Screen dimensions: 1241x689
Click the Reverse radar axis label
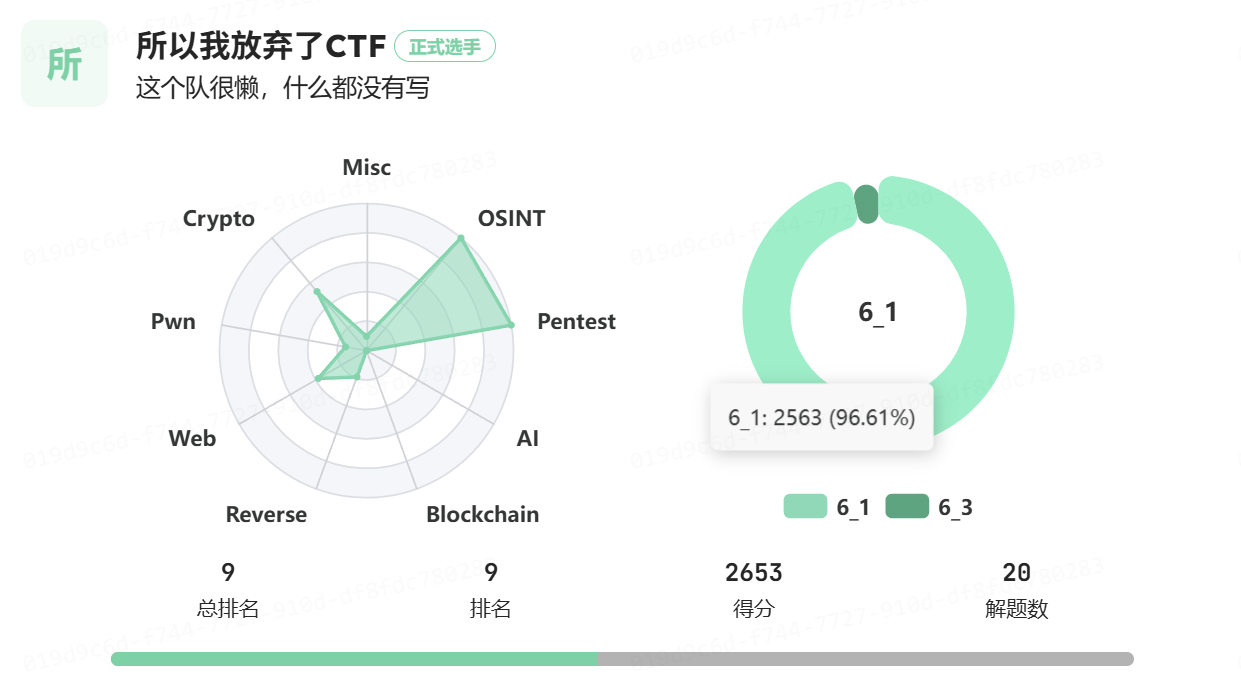click(266, 514)
